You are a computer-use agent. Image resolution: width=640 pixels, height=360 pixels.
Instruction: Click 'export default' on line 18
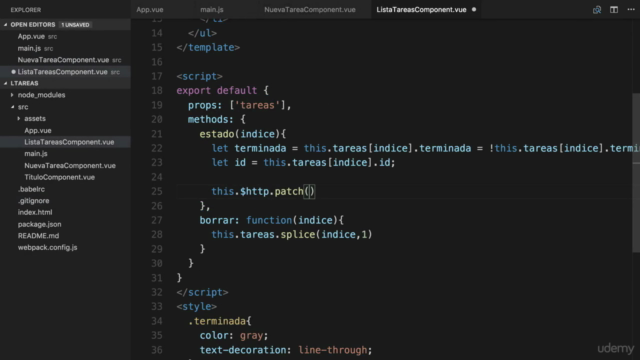[217, 91]
